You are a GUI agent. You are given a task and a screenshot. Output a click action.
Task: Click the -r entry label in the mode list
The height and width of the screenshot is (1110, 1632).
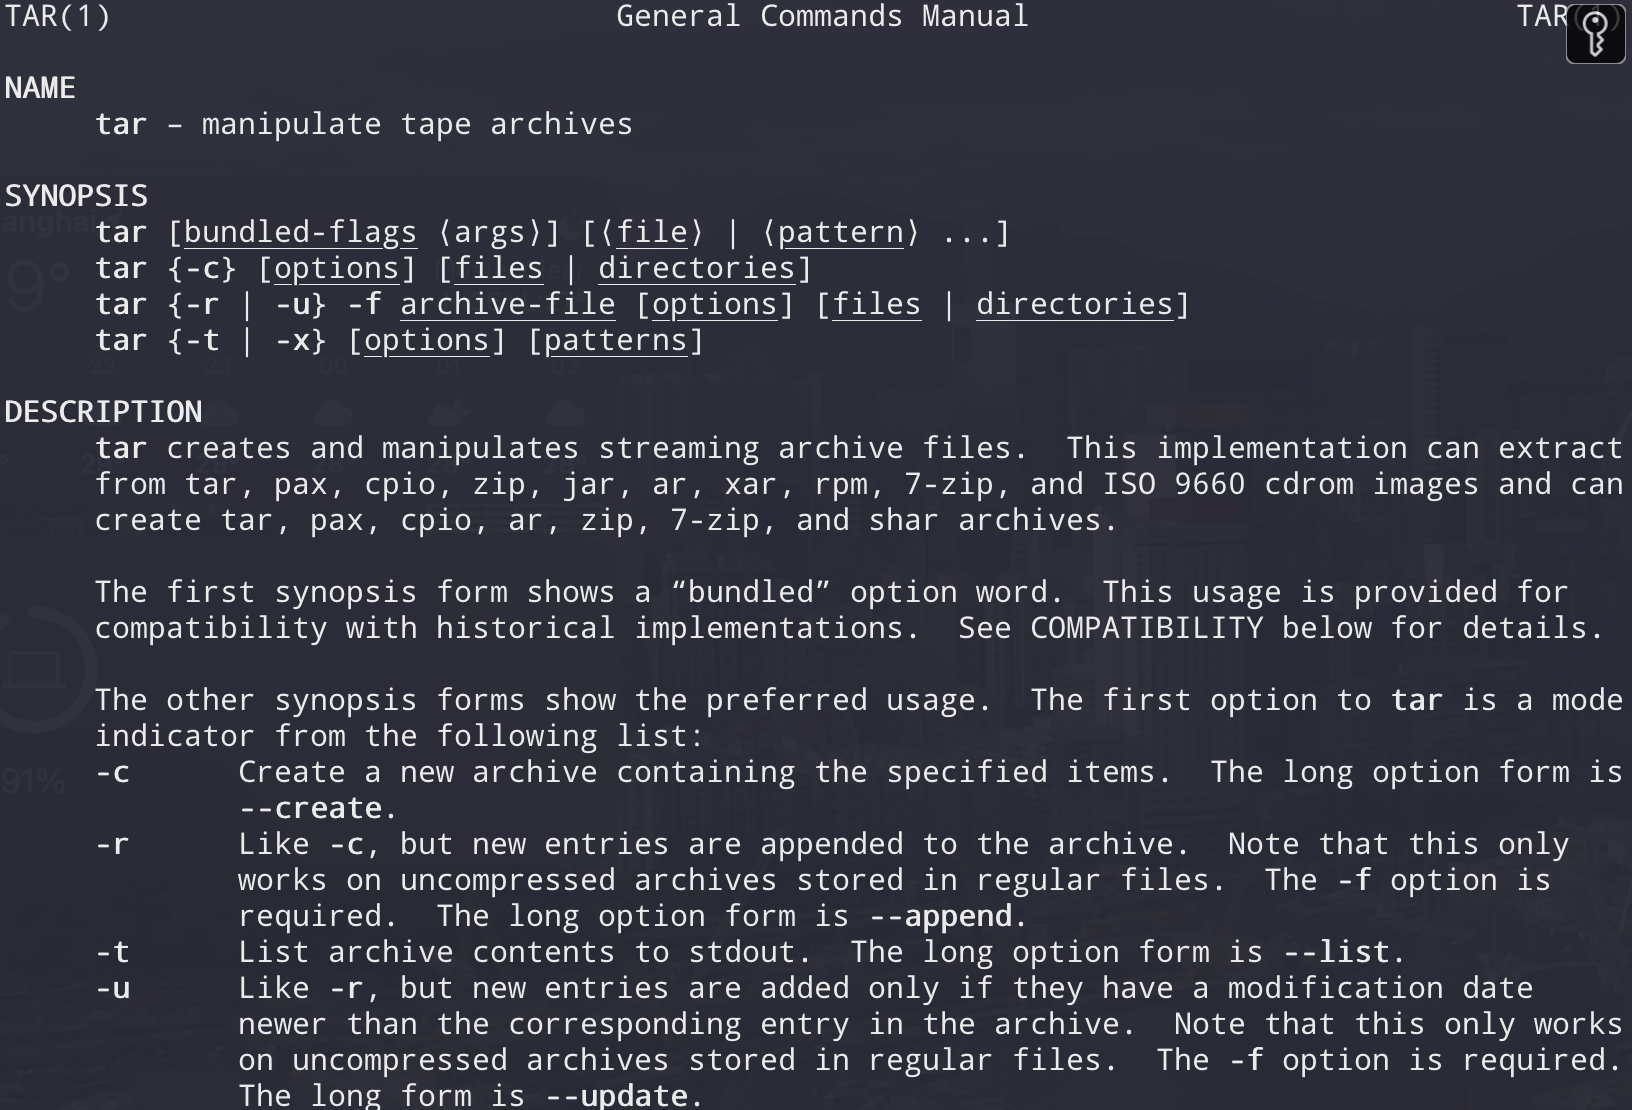tap(112, 845)
